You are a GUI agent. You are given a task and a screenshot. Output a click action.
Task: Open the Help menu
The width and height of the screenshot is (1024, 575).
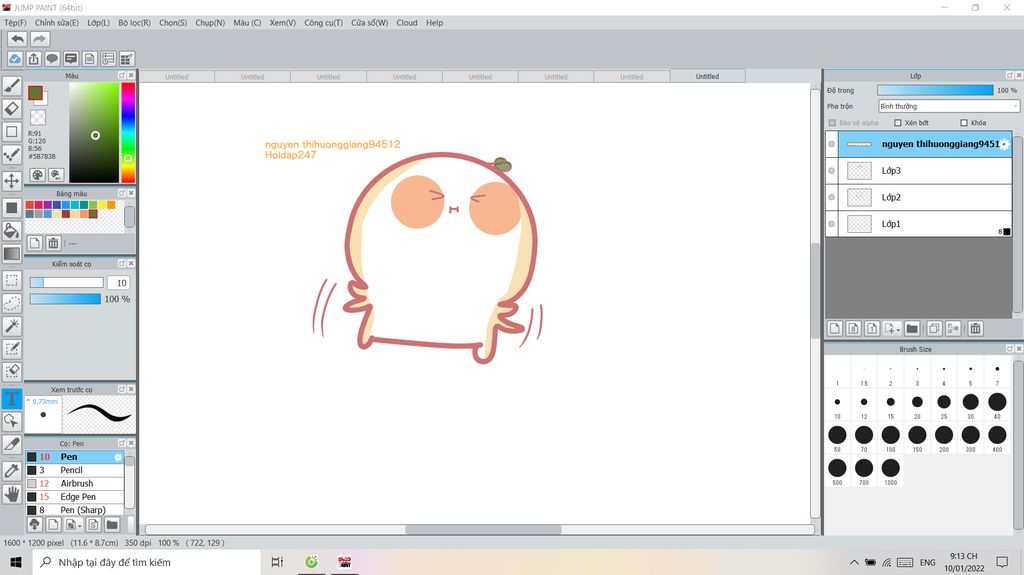434,23
